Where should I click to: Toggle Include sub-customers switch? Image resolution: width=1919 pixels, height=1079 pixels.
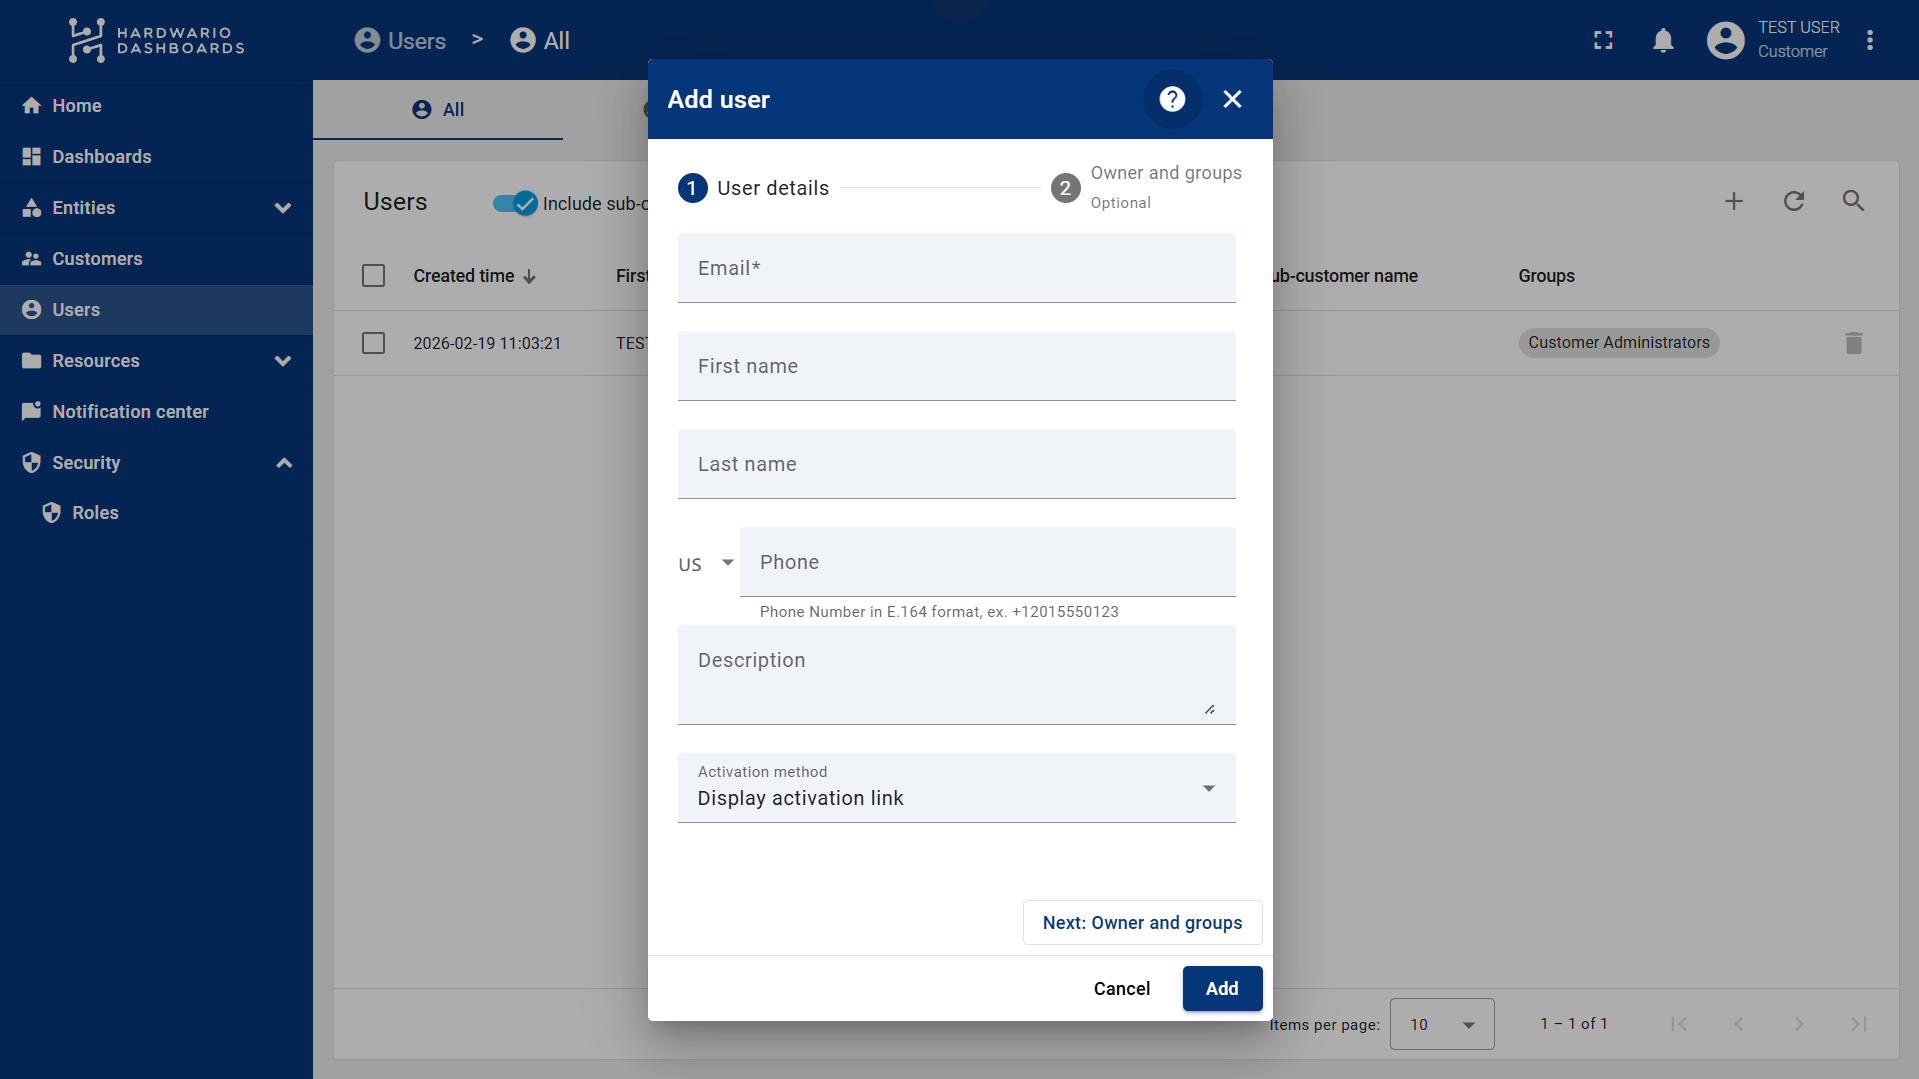coord(515,203)
